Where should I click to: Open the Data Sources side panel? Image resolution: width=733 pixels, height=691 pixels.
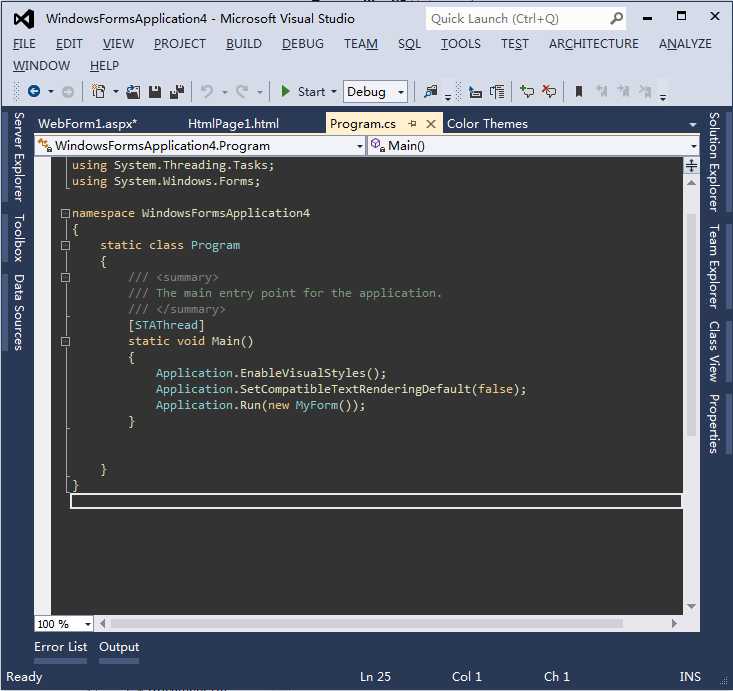coord(18,312)
